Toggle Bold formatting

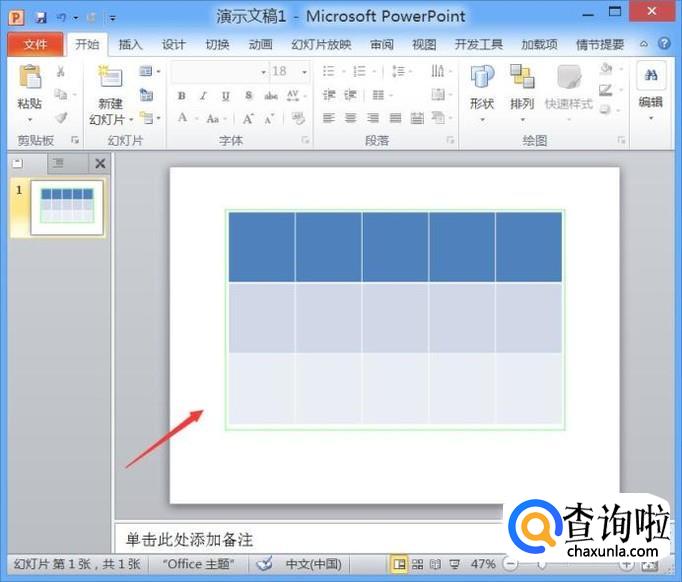181,96
